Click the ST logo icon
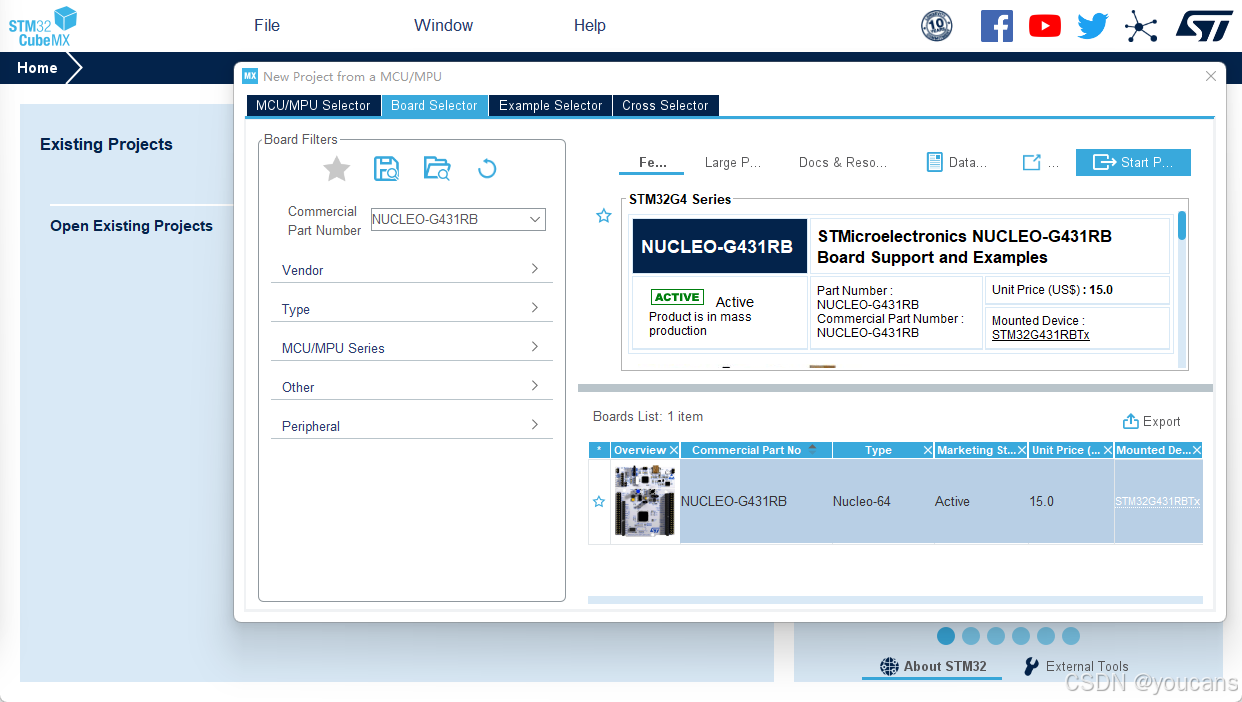 click(1204, 26)
